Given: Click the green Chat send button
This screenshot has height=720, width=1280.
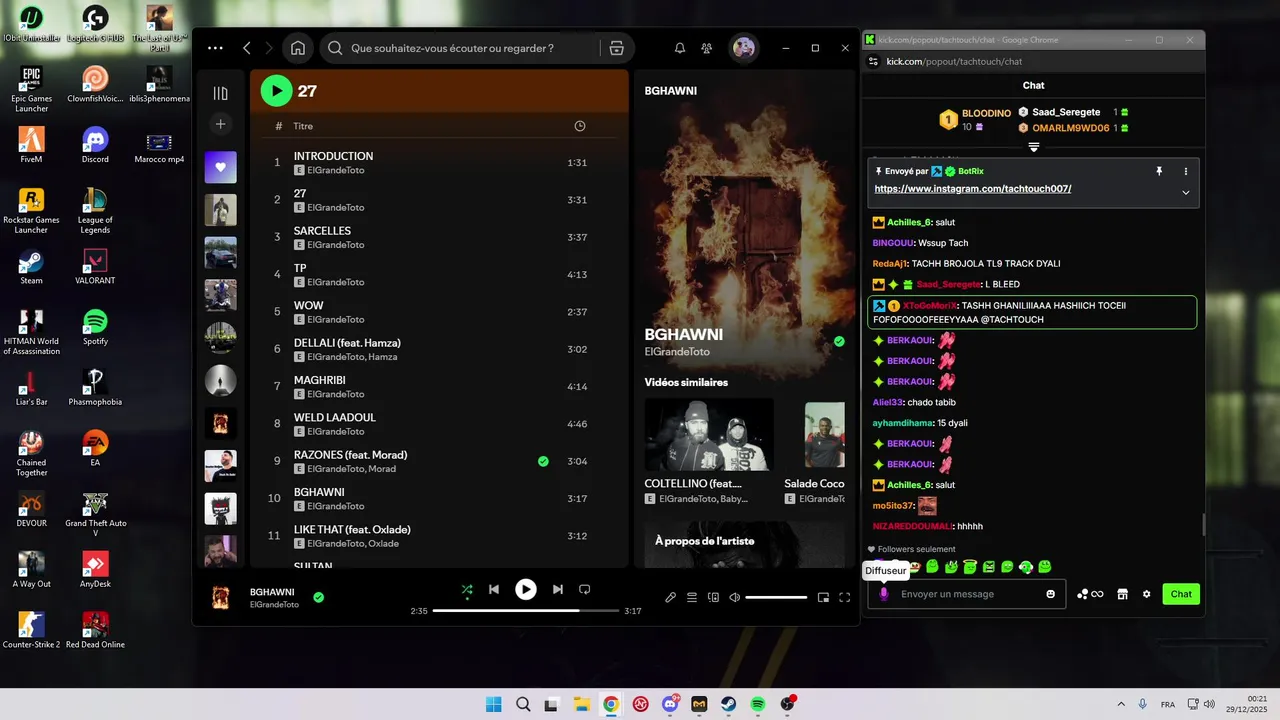Looking at the screenshot, I should 1181,594.
